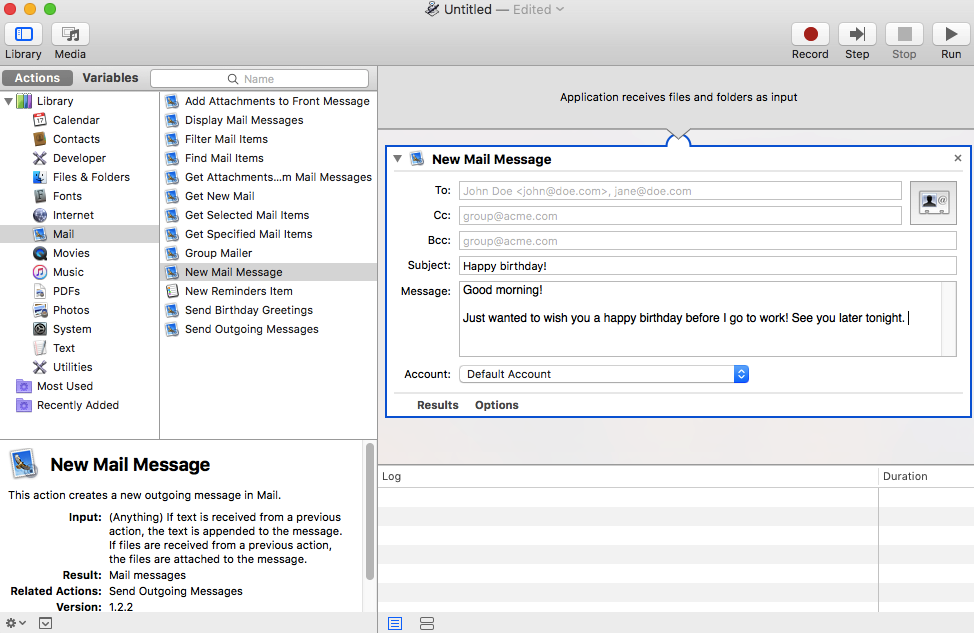Click the Subject field

coord(708,265)
